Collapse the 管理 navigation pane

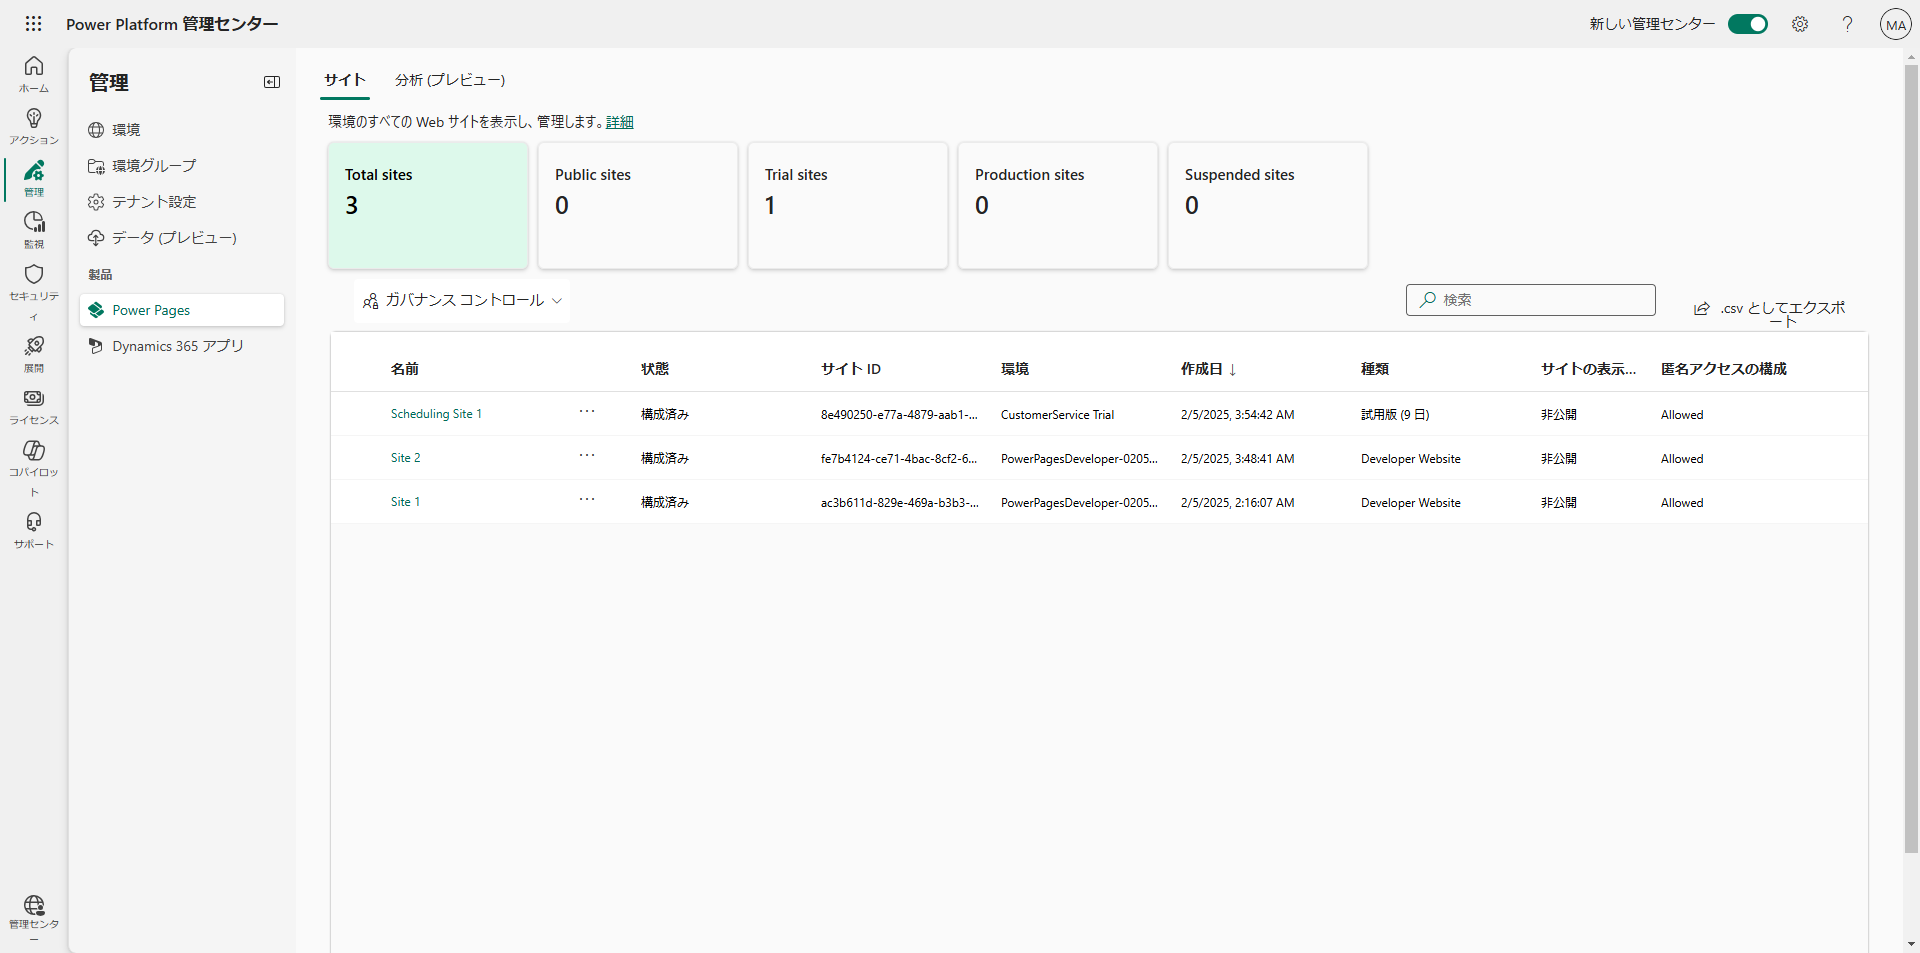(272, 82)
